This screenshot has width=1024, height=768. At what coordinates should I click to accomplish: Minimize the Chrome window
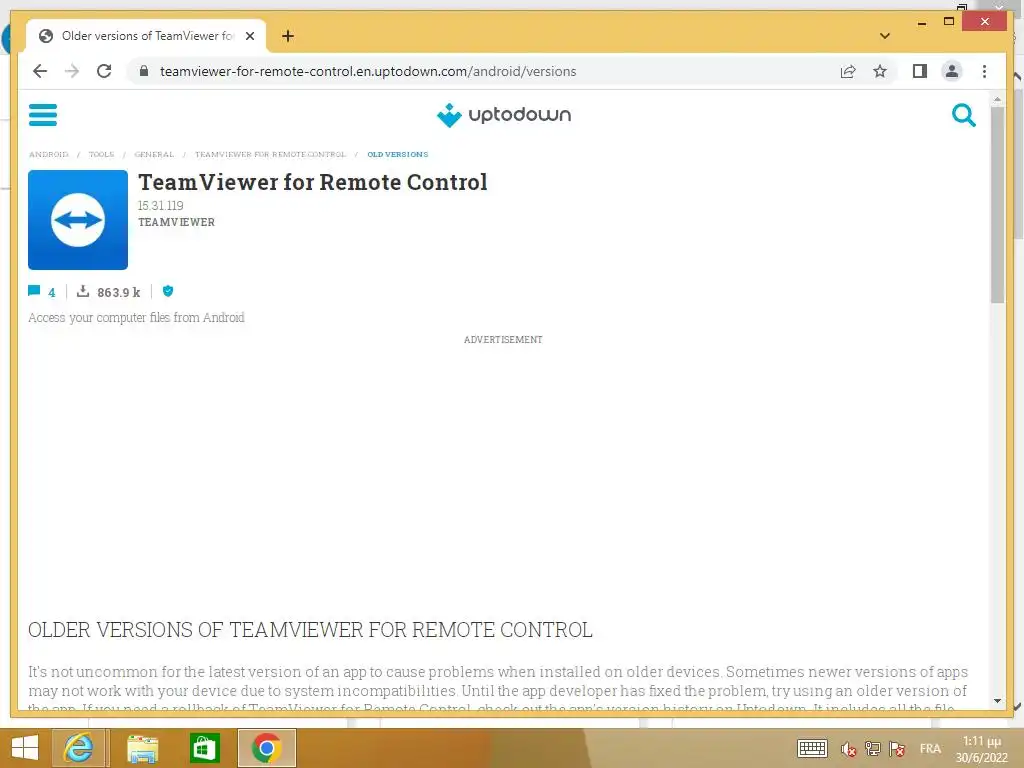(921, 22)
